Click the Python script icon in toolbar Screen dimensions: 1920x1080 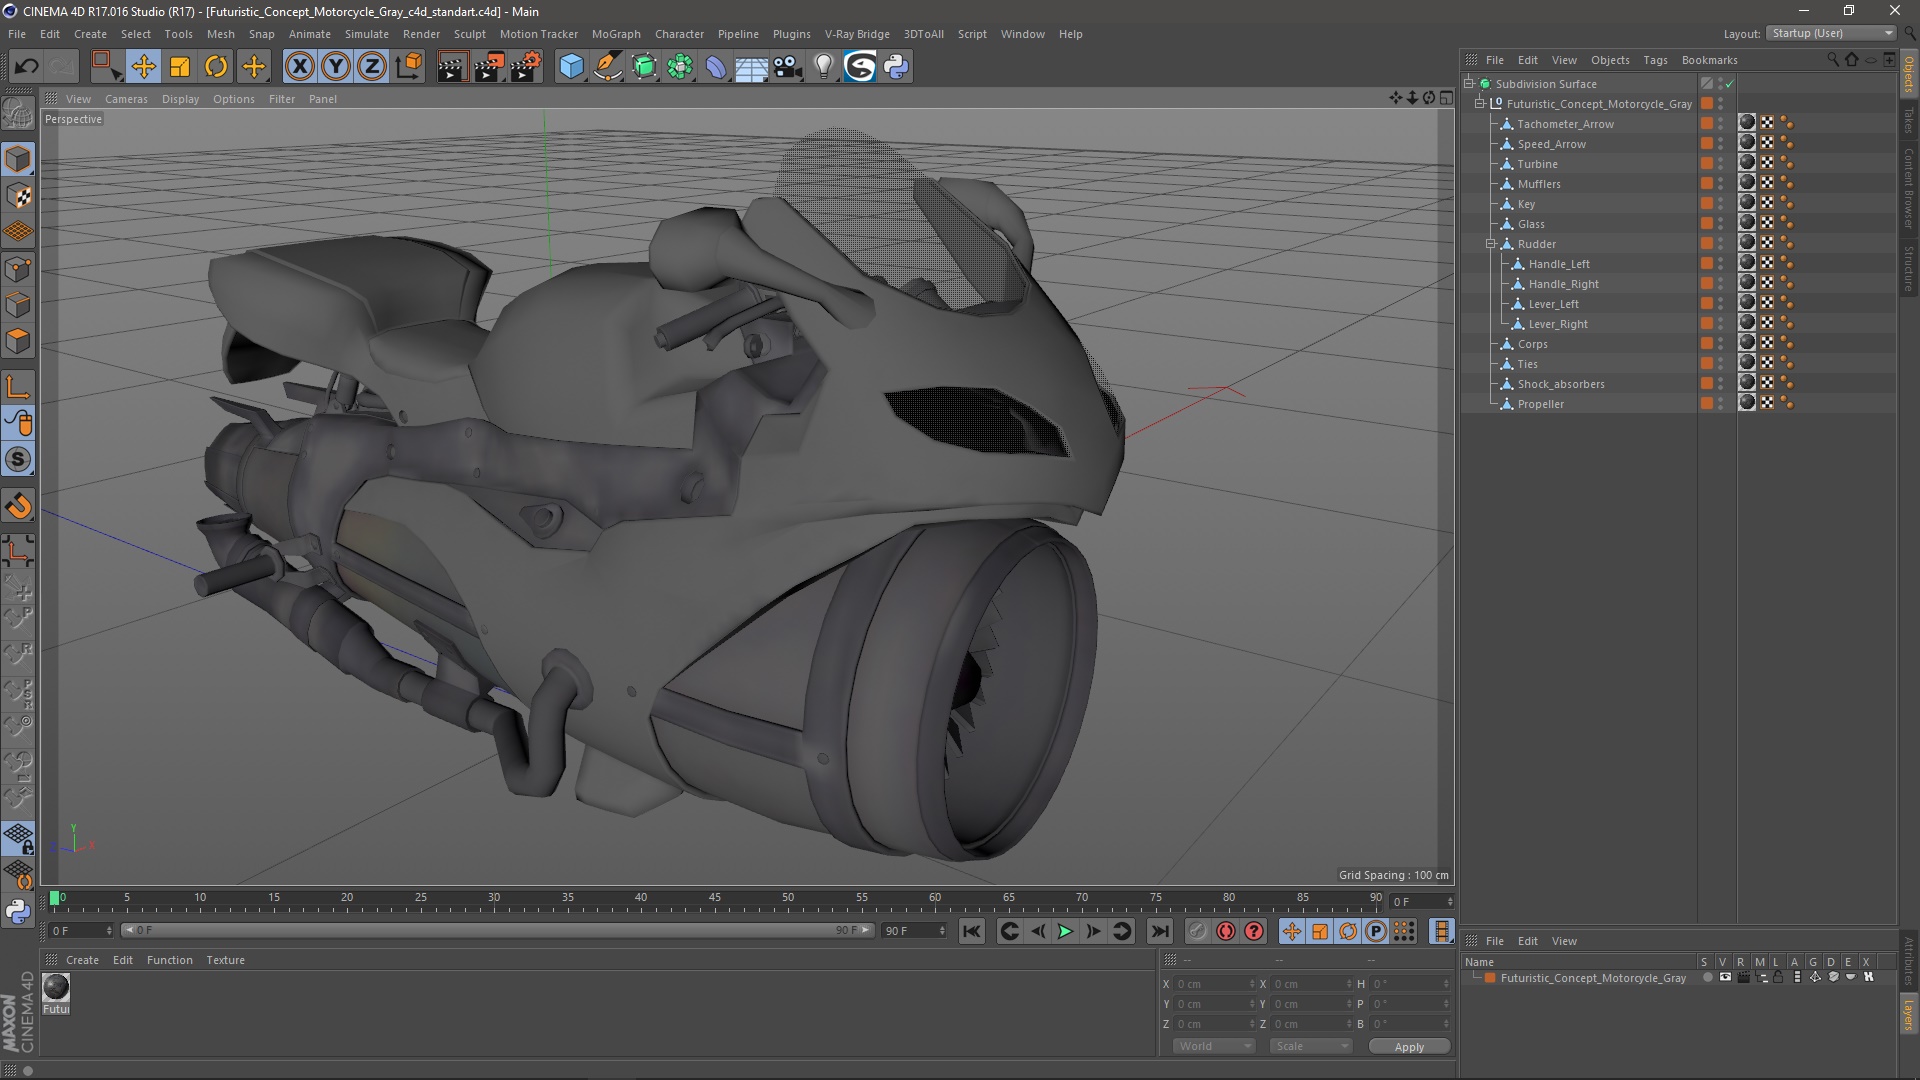[x=897, y=67]
